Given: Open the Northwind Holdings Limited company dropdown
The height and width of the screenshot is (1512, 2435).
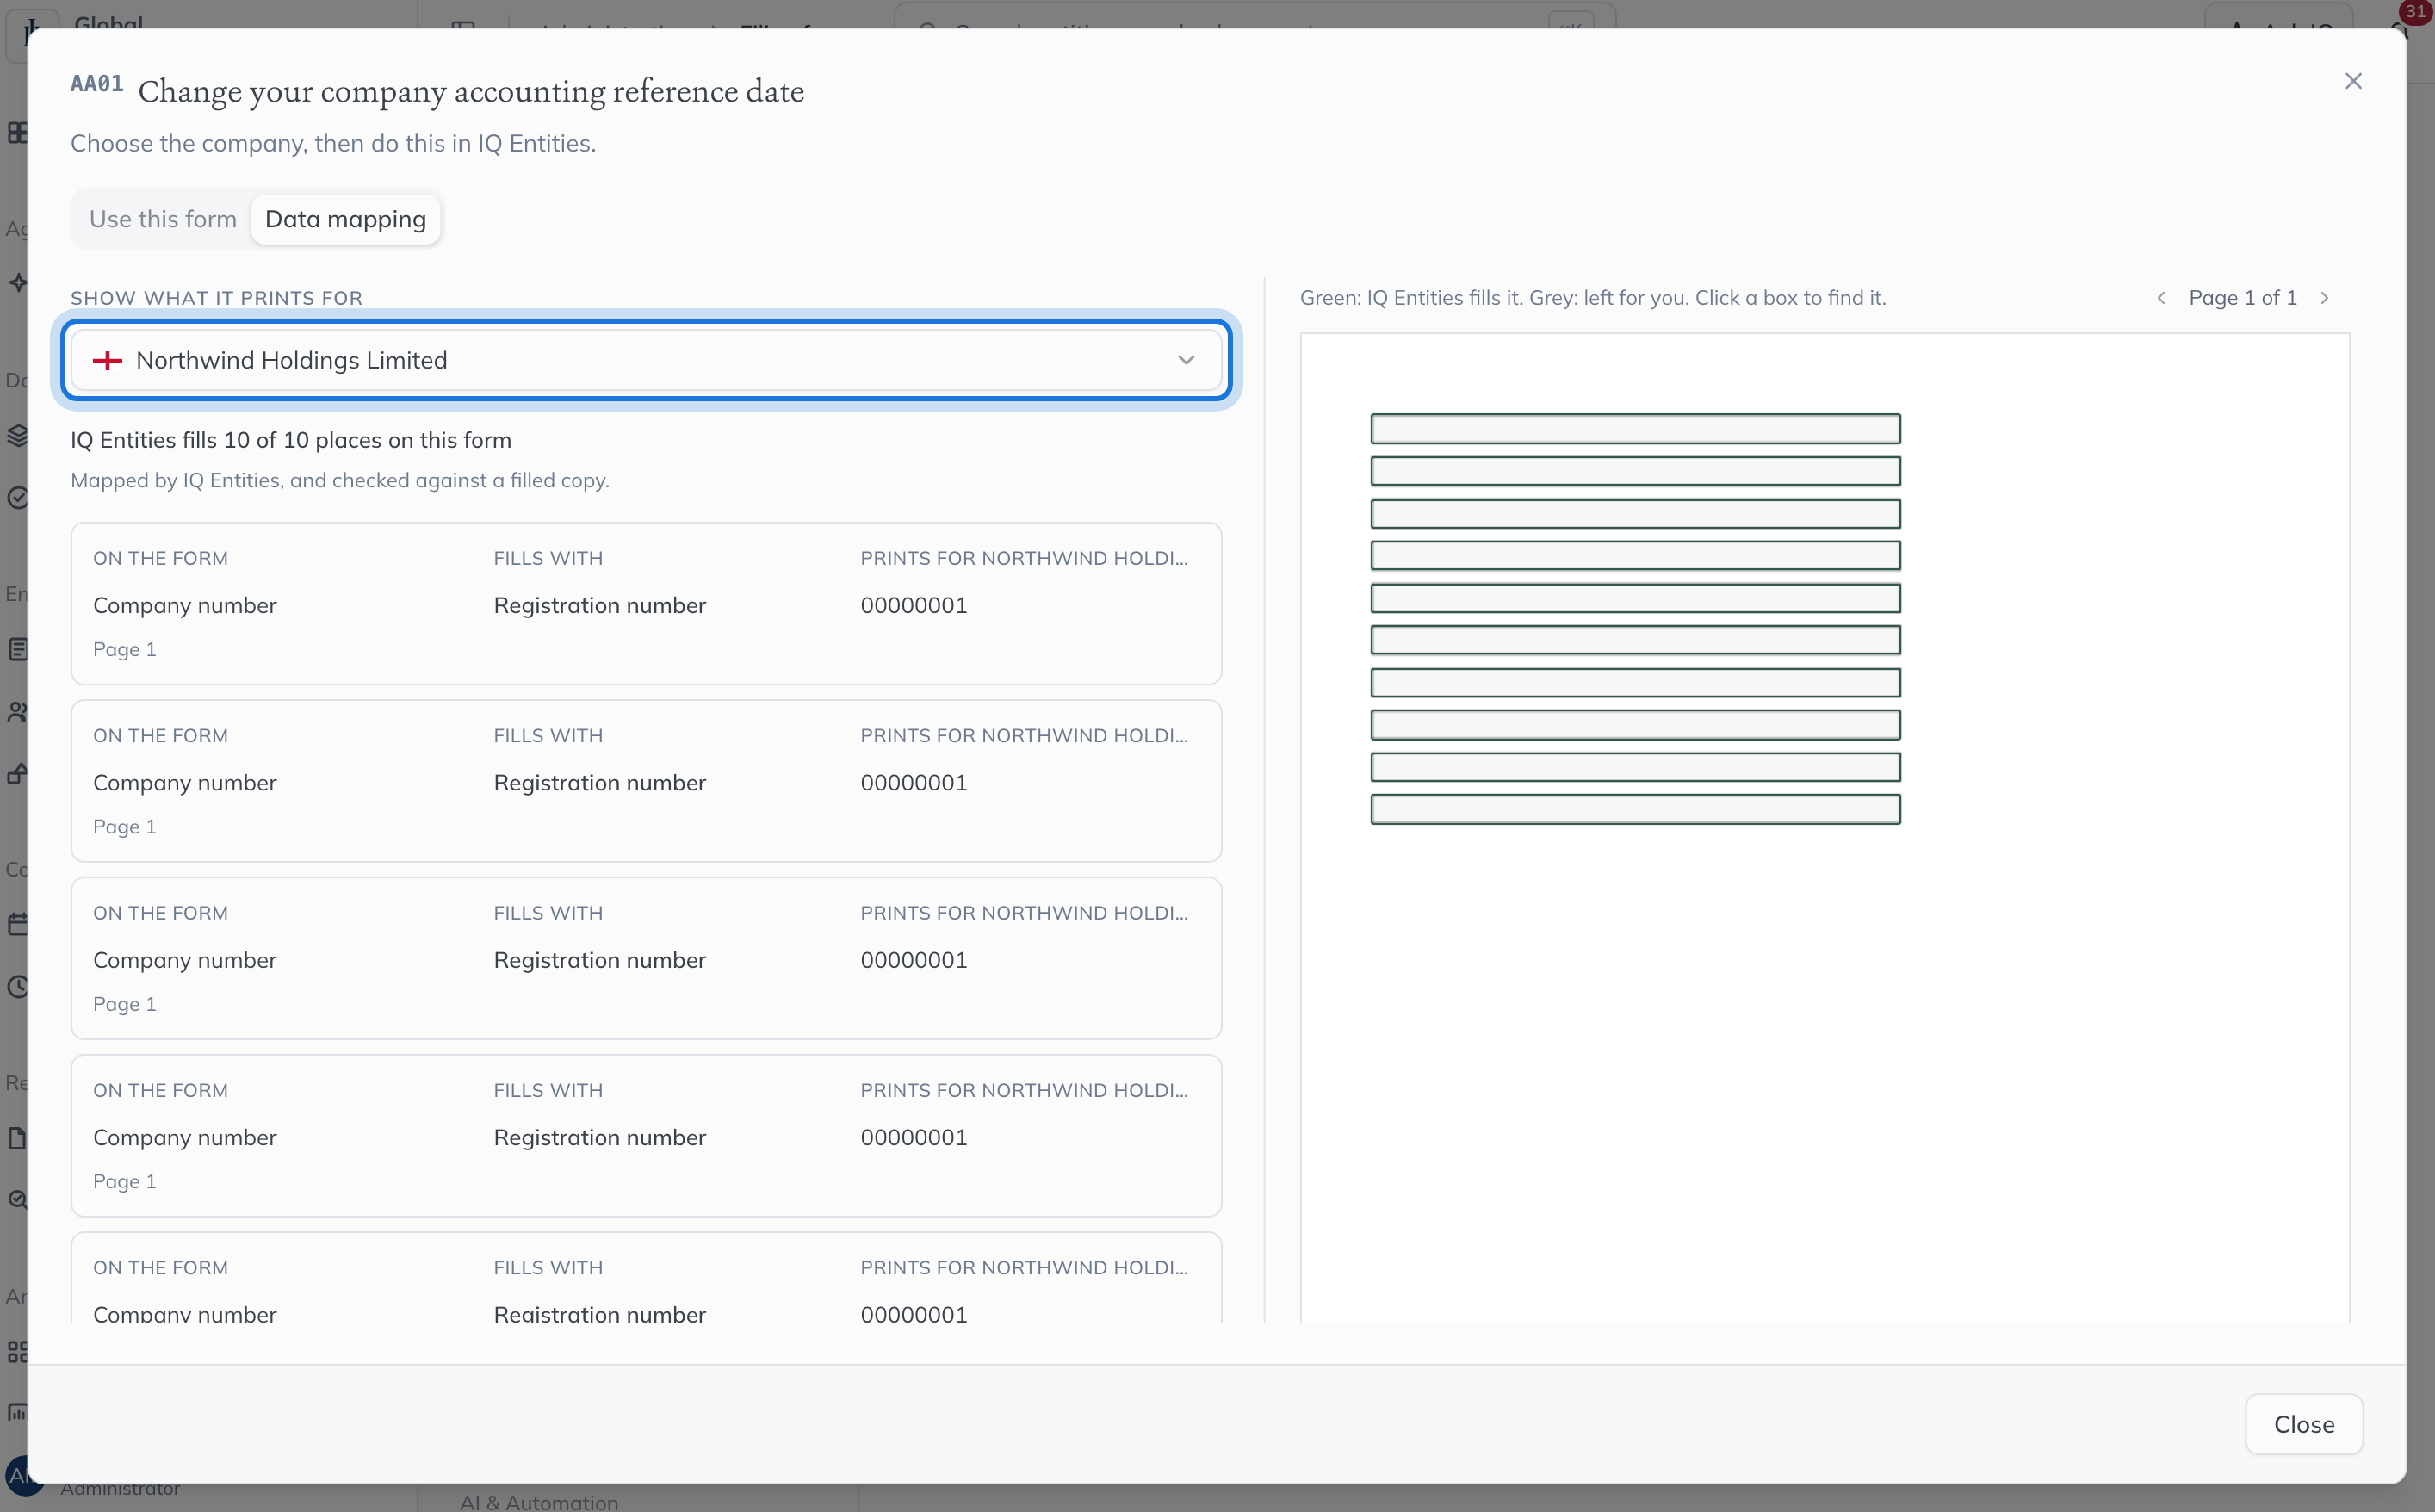Looking at the screenshot, I should pyautogui.click(x=646, y=360).
